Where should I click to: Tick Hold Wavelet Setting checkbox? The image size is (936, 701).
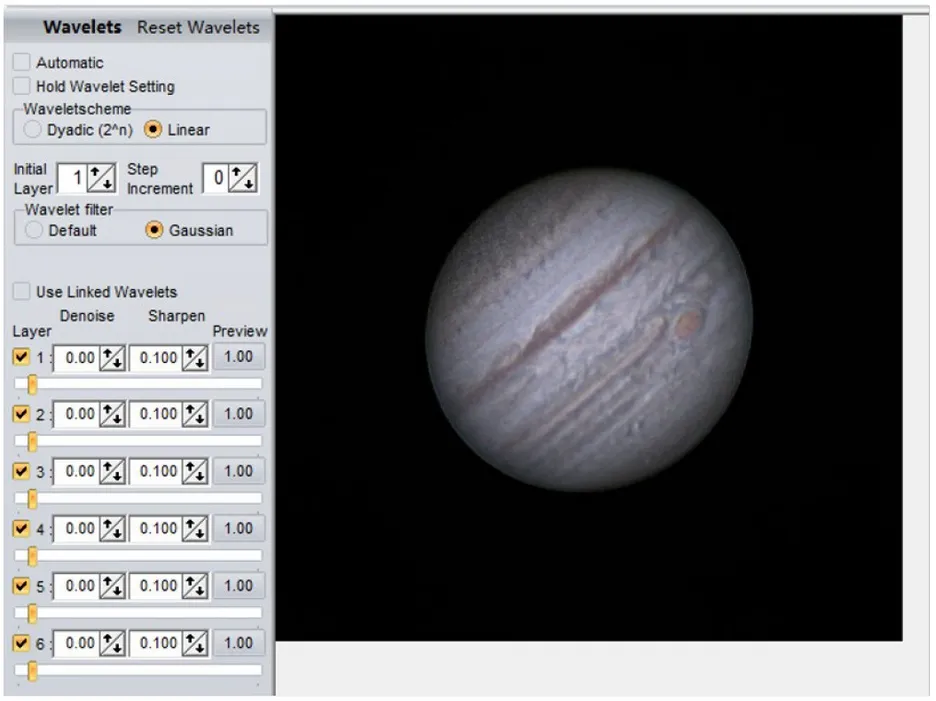click(x=21, y=86)
